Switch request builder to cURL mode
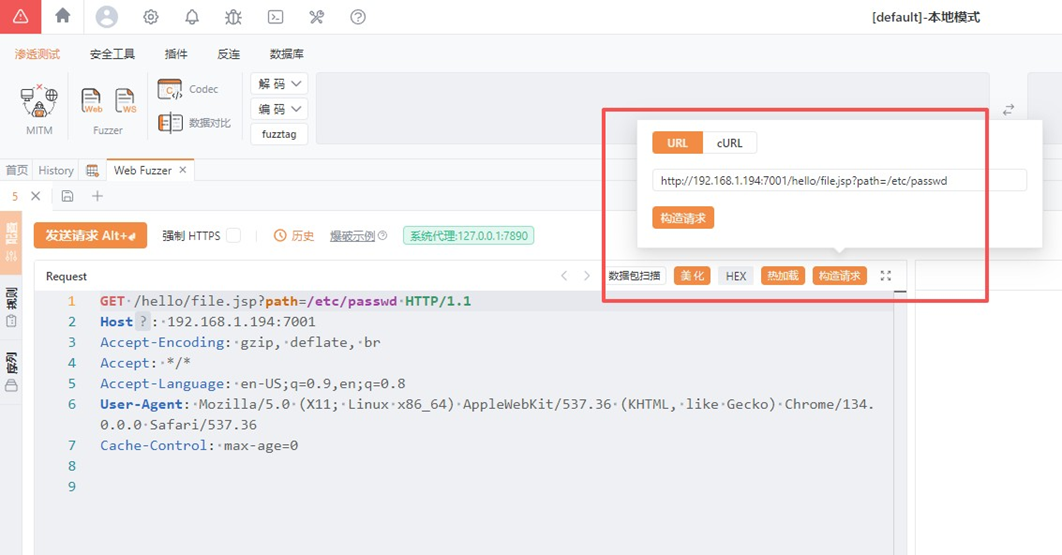The width and height of the screenshot is (1062, 555). 730,143
